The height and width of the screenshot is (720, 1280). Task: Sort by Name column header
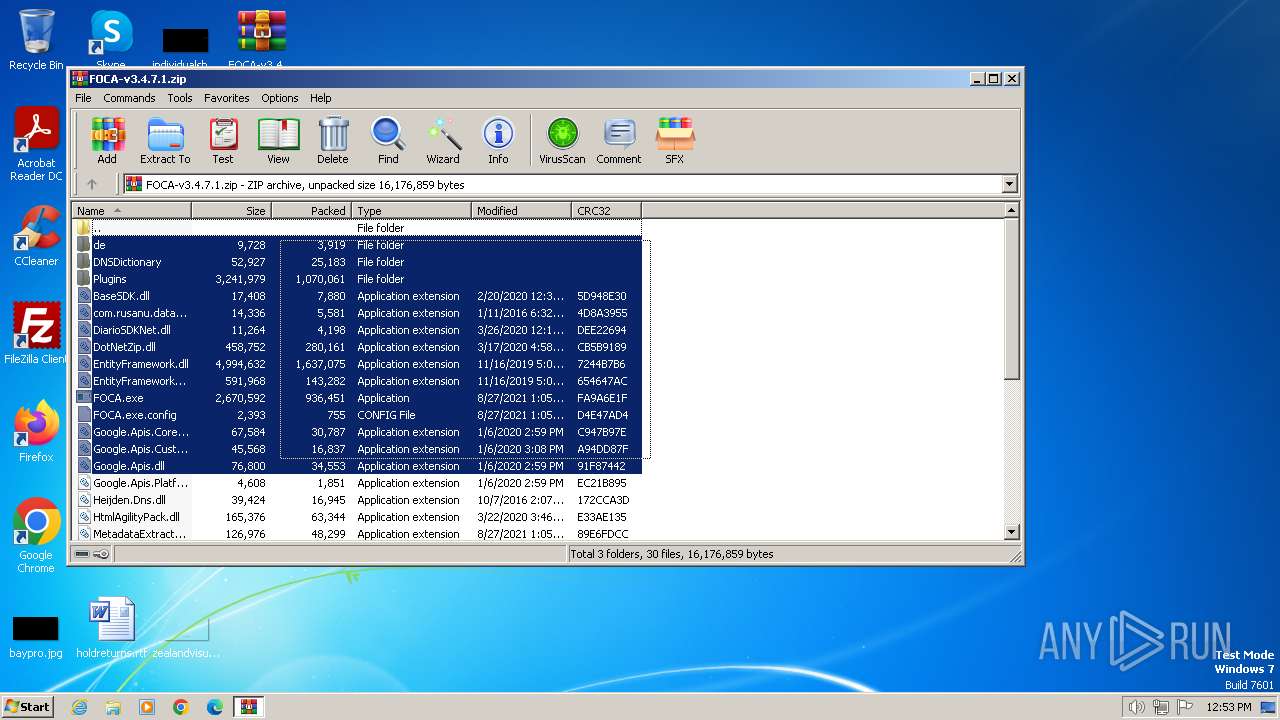131,210
